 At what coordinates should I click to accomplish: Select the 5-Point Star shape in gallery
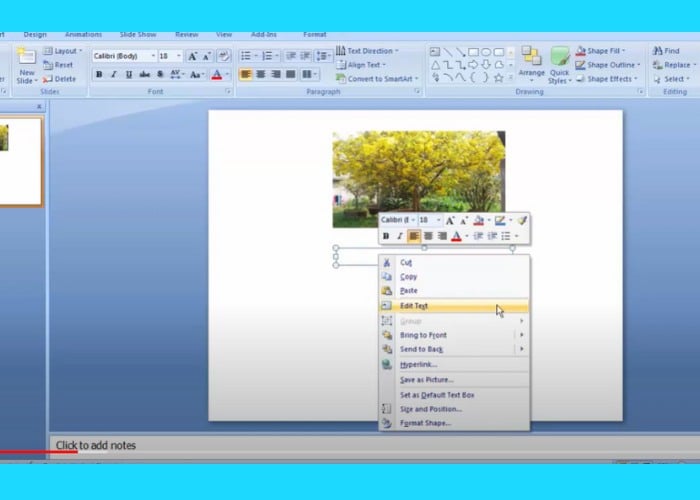coord(499,78)
